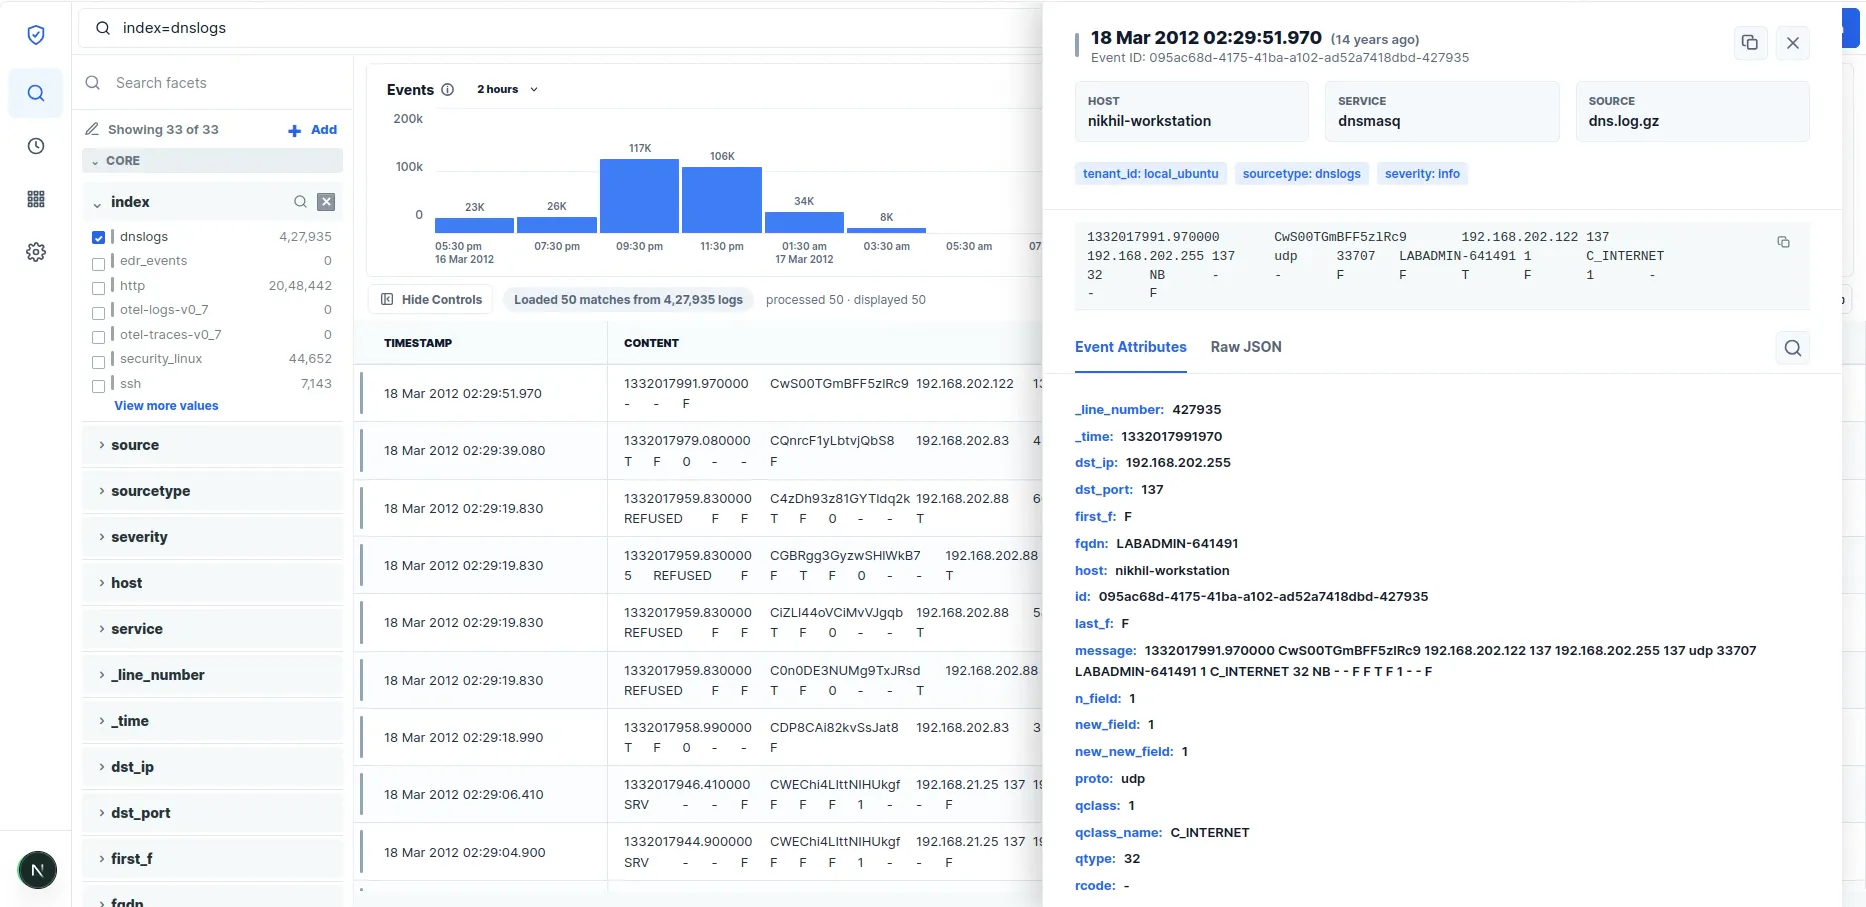
Task: Expand the severity facet
Action: [x=212, y=537]
